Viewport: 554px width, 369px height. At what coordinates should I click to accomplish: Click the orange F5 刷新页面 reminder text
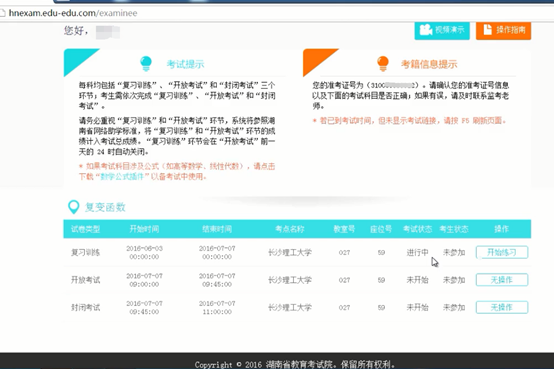coord(409,121)
